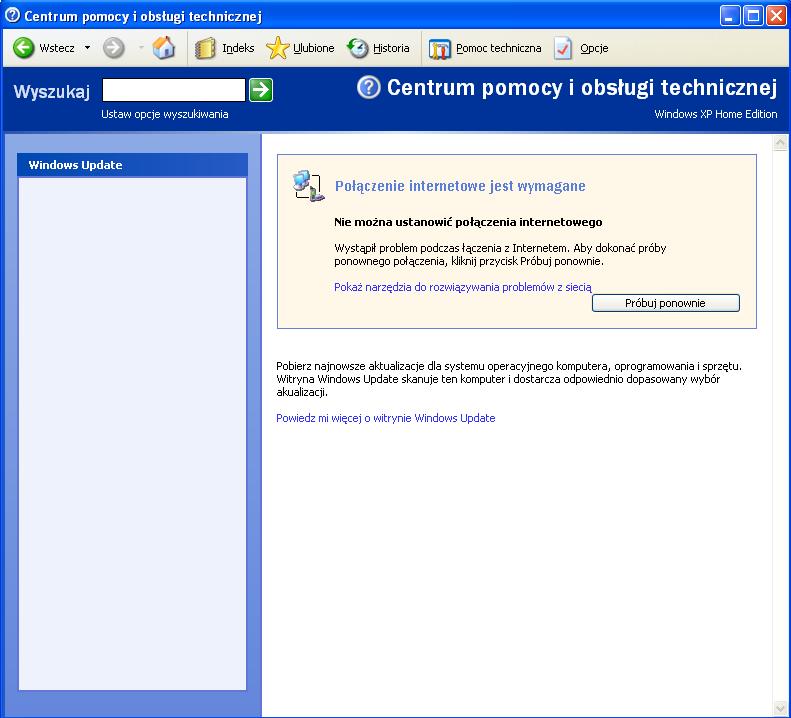
Task: Open Powiedz mi więcej o Windows Update
Action: click(x=385, y=418)
